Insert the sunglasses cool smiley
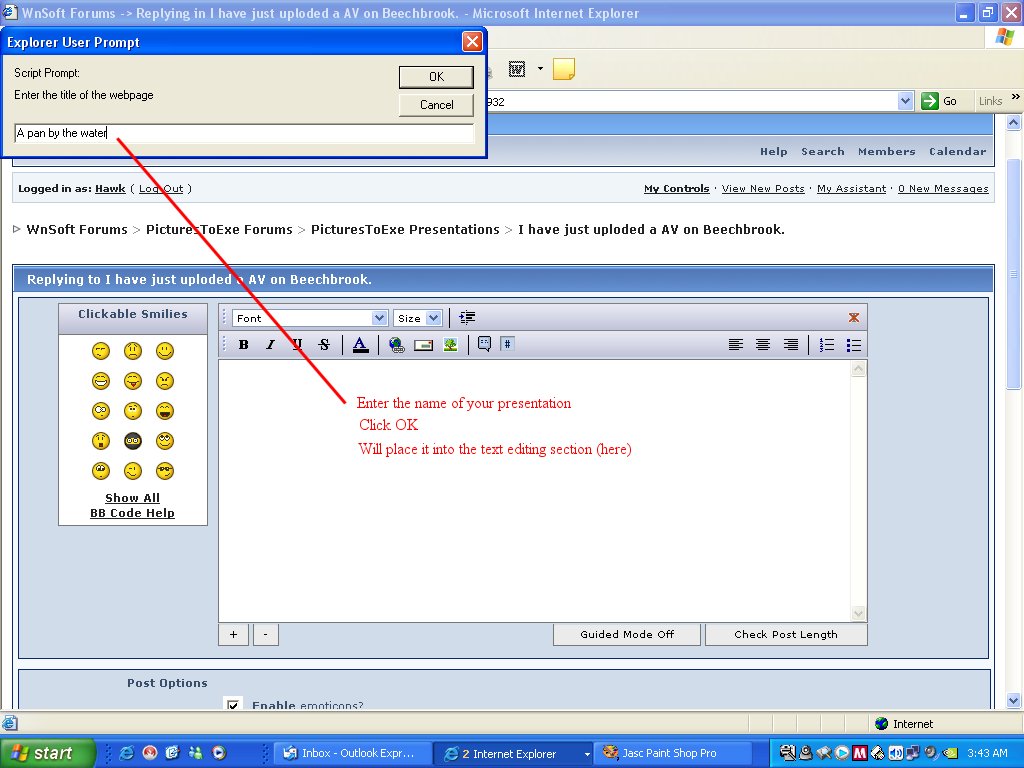 (165, 471)
